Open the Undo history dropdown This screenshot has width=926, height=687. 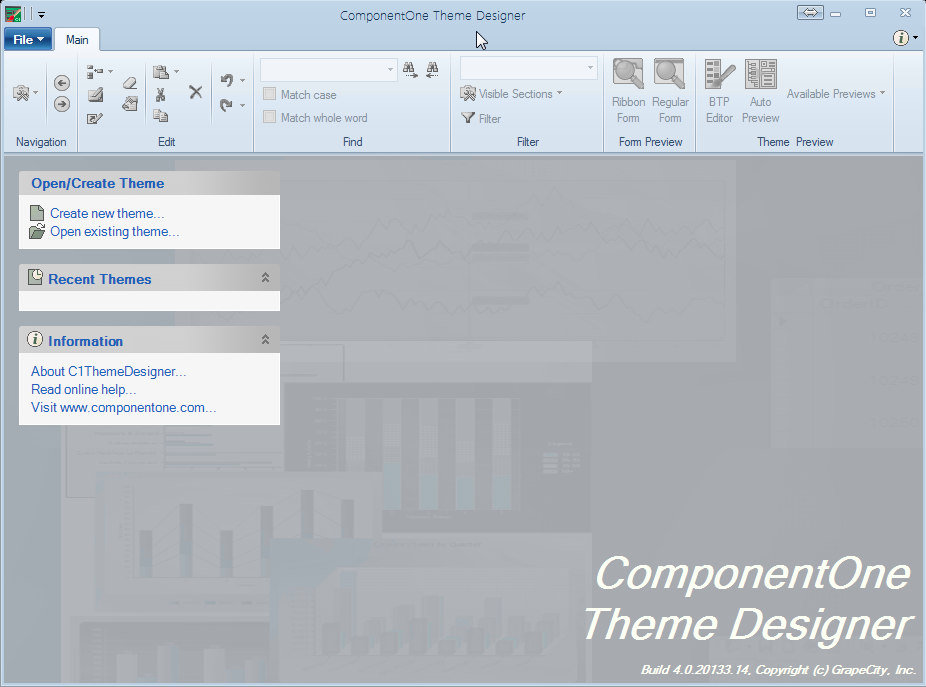pyautogui.click(x=242, y=80)
